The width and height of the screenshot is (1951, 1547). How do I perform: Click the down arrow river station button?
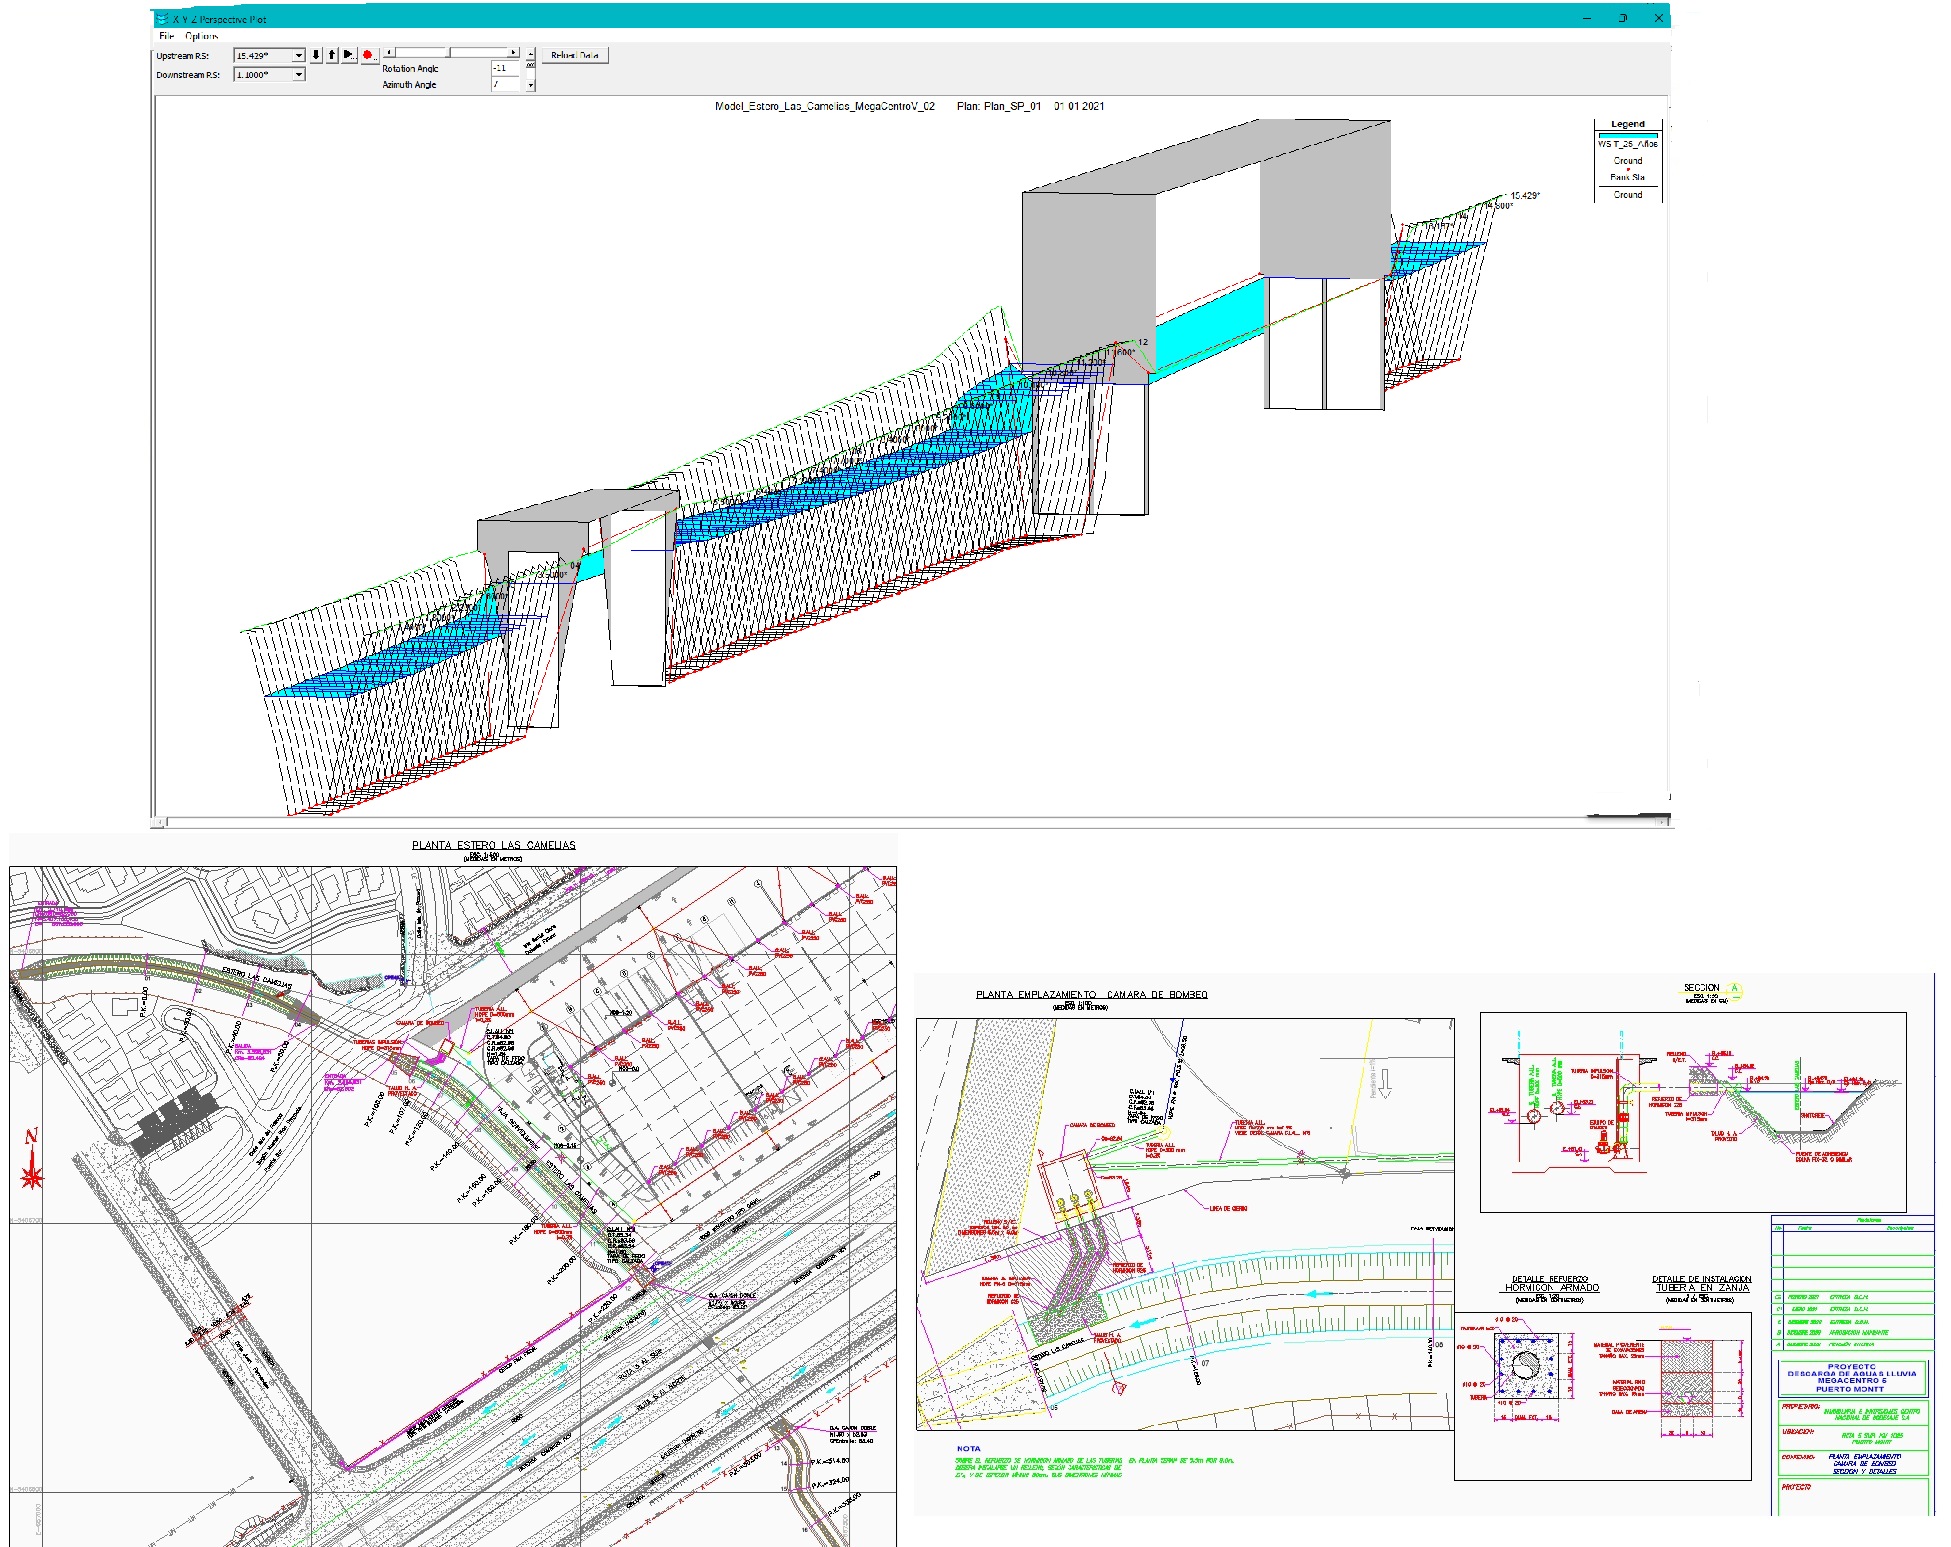pos(316,55)
